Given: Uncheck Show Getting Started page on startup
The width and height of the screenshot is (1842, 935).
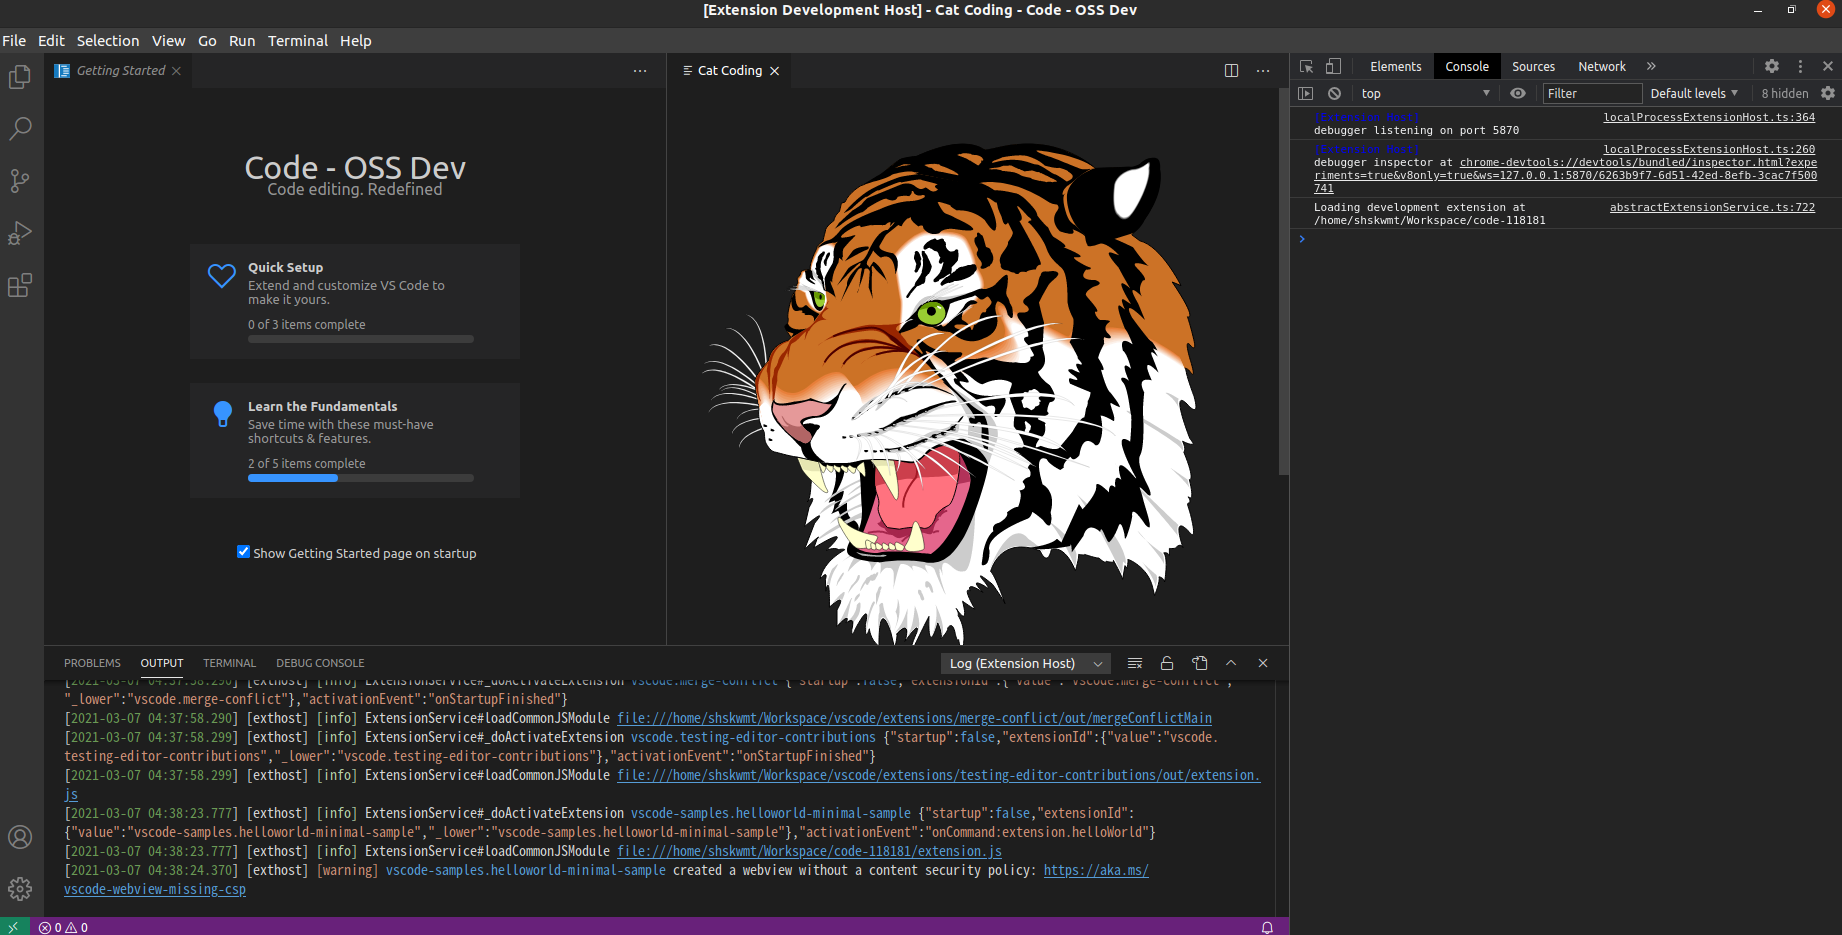Looking at the screenshot, I should click(243, 552).
